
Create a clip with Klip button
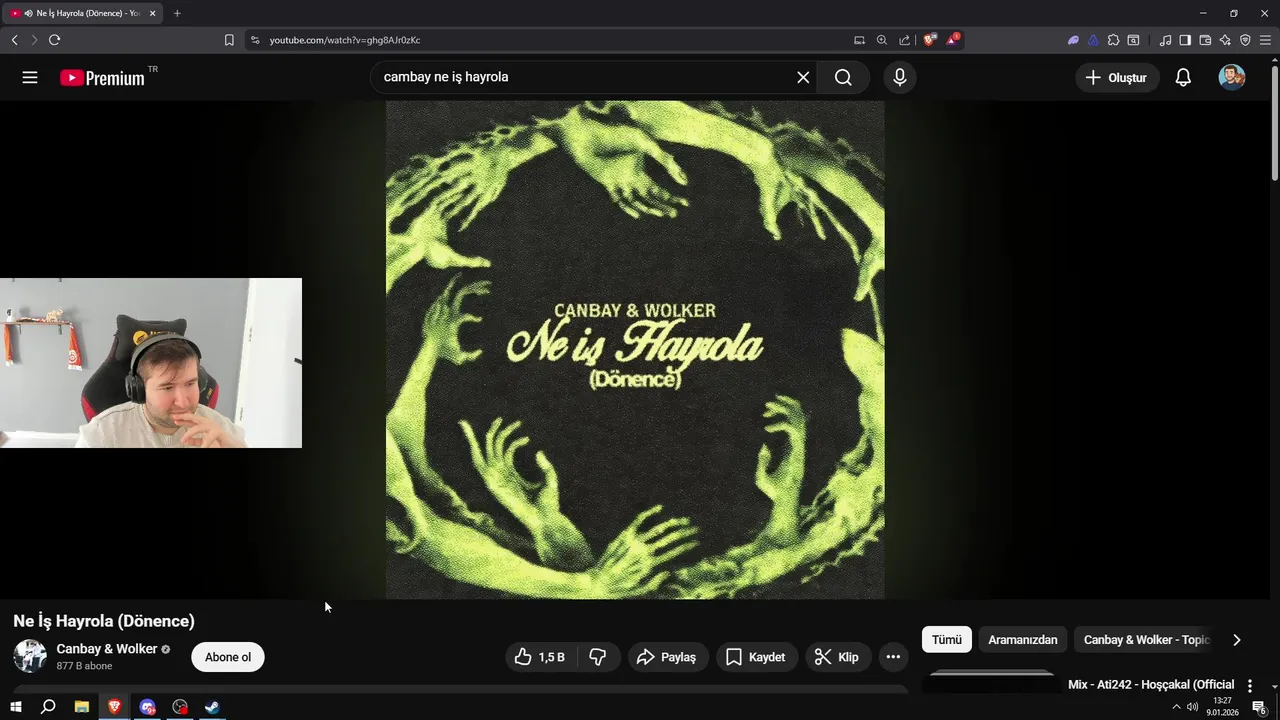837,657
